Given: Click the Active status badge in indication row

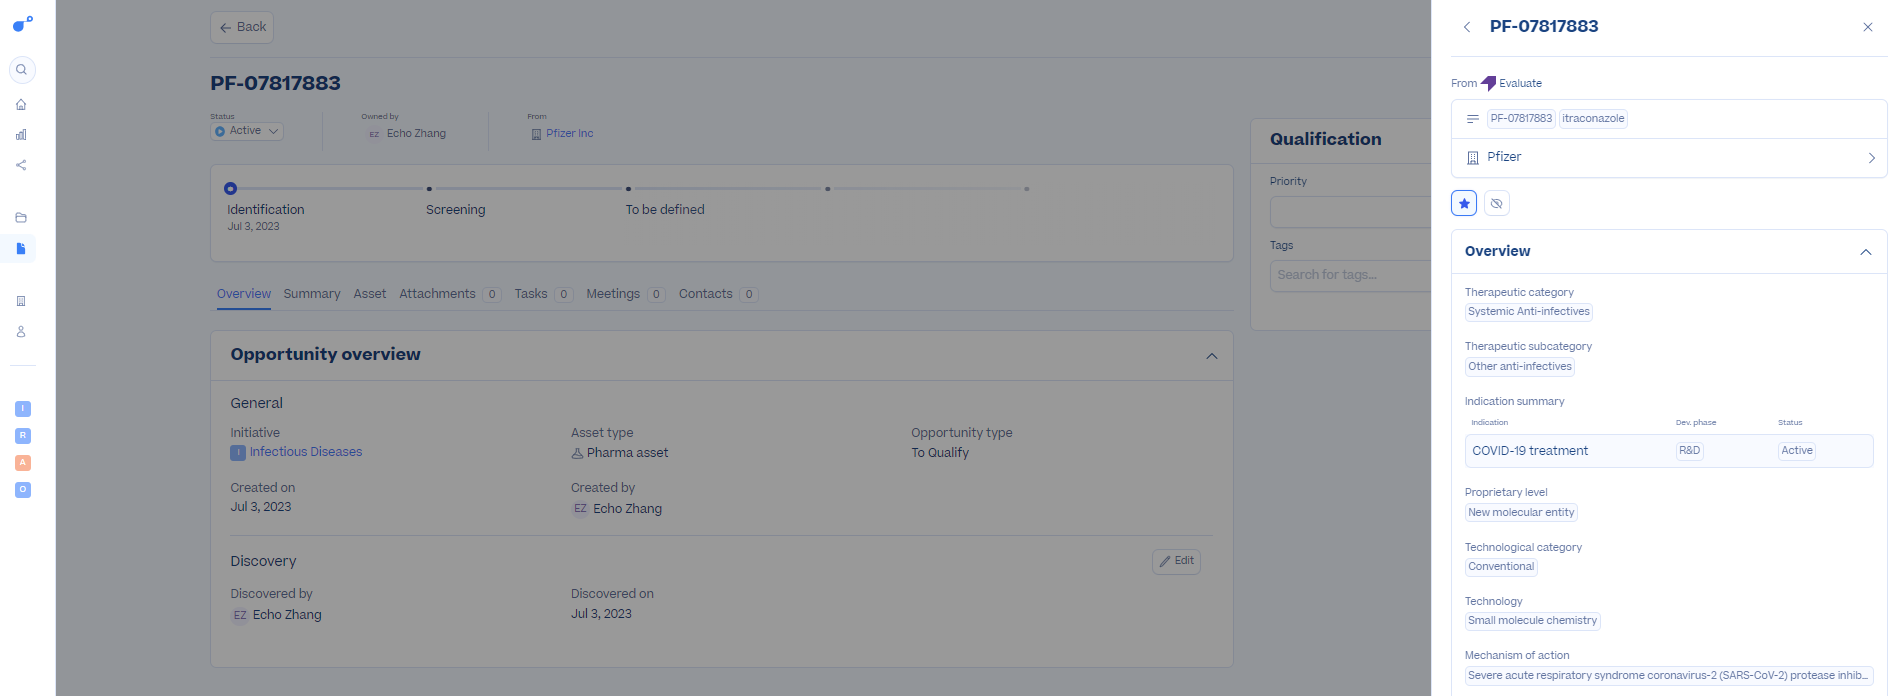Looking at the screenshot, I should click(x=1797, y=451).
